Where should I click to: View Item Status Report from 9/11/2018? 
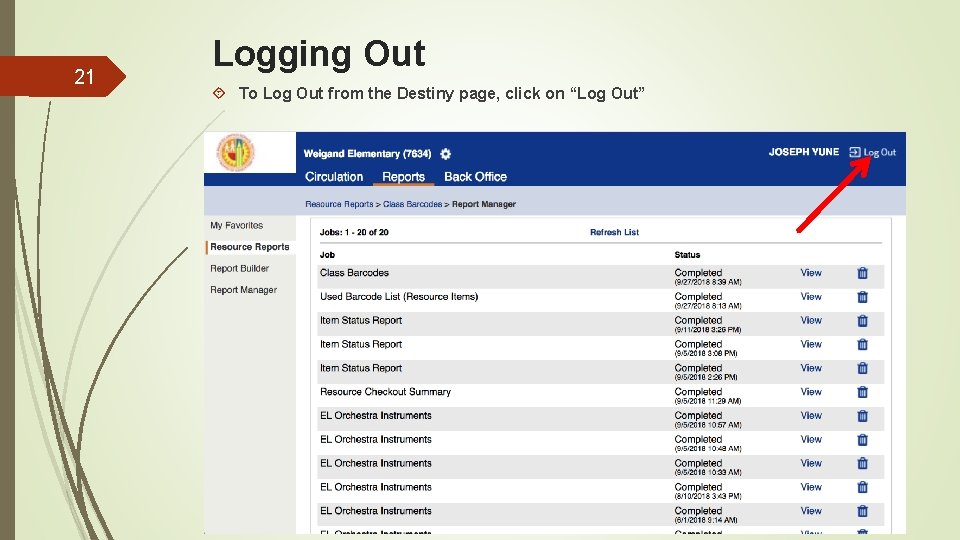point(811,321)
